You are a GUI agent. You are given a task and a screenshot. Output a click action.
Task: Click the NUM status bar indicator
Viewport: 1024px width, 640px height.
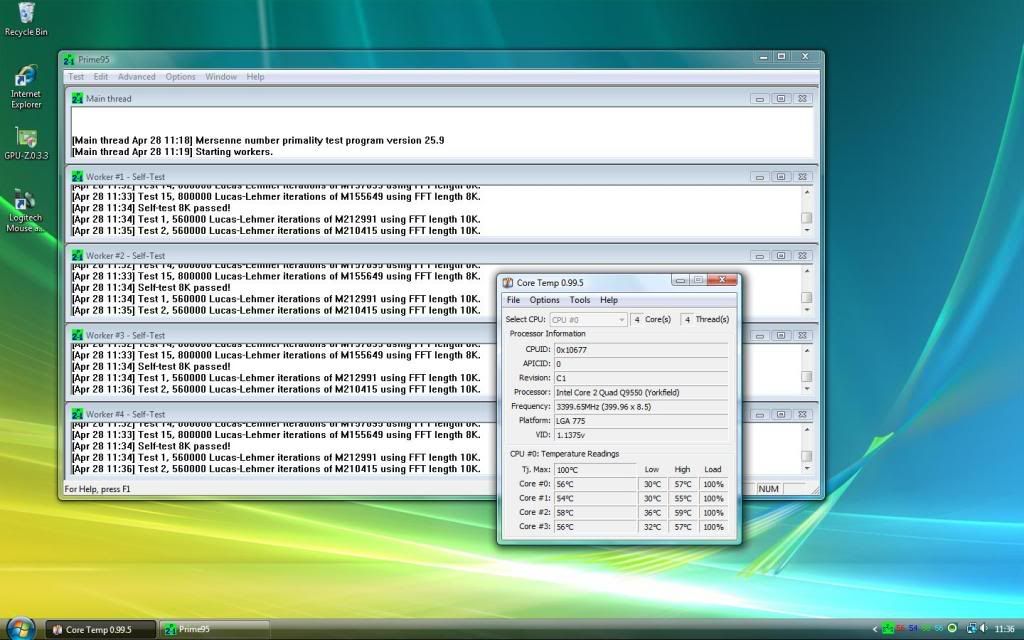tap(769, 489)
